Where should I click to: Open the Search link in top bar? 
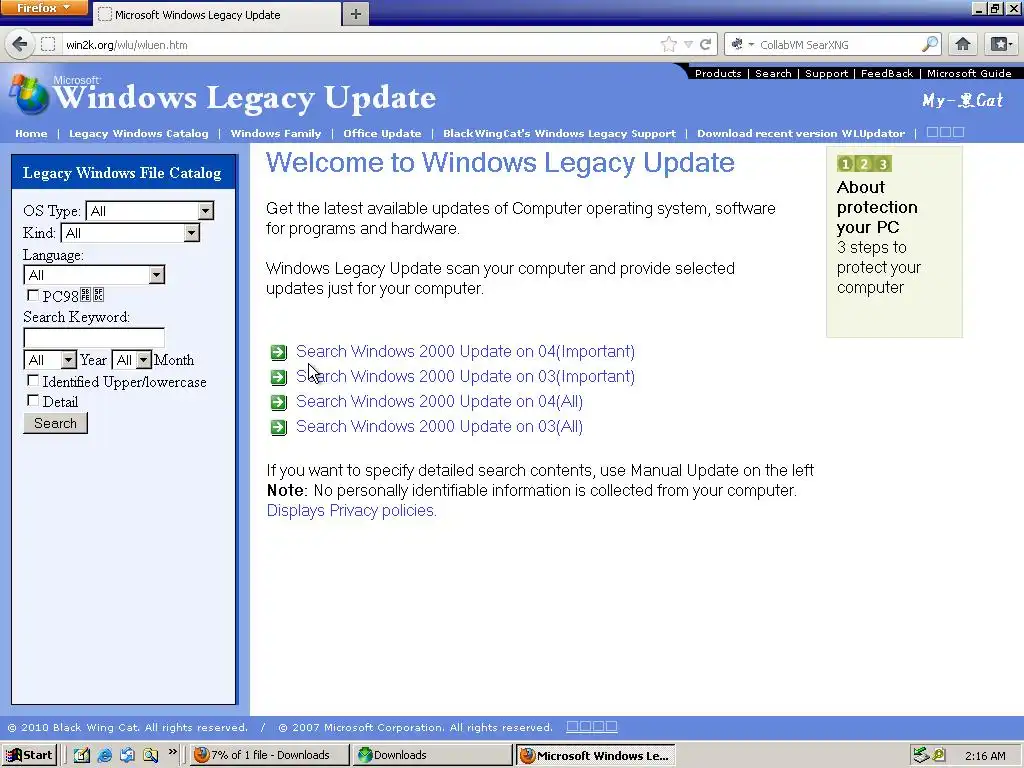tap(773, 73)
